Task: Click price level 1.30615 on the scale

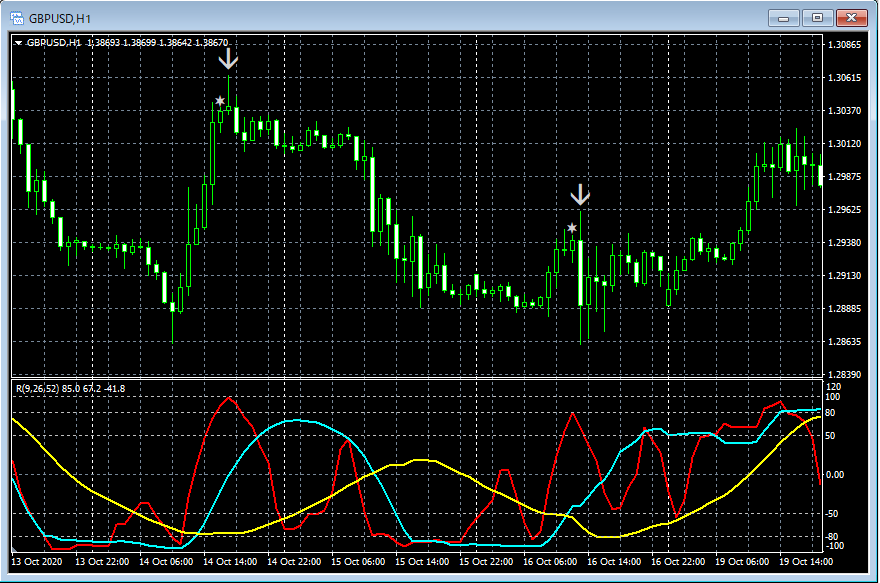Action: coord(845,77)
